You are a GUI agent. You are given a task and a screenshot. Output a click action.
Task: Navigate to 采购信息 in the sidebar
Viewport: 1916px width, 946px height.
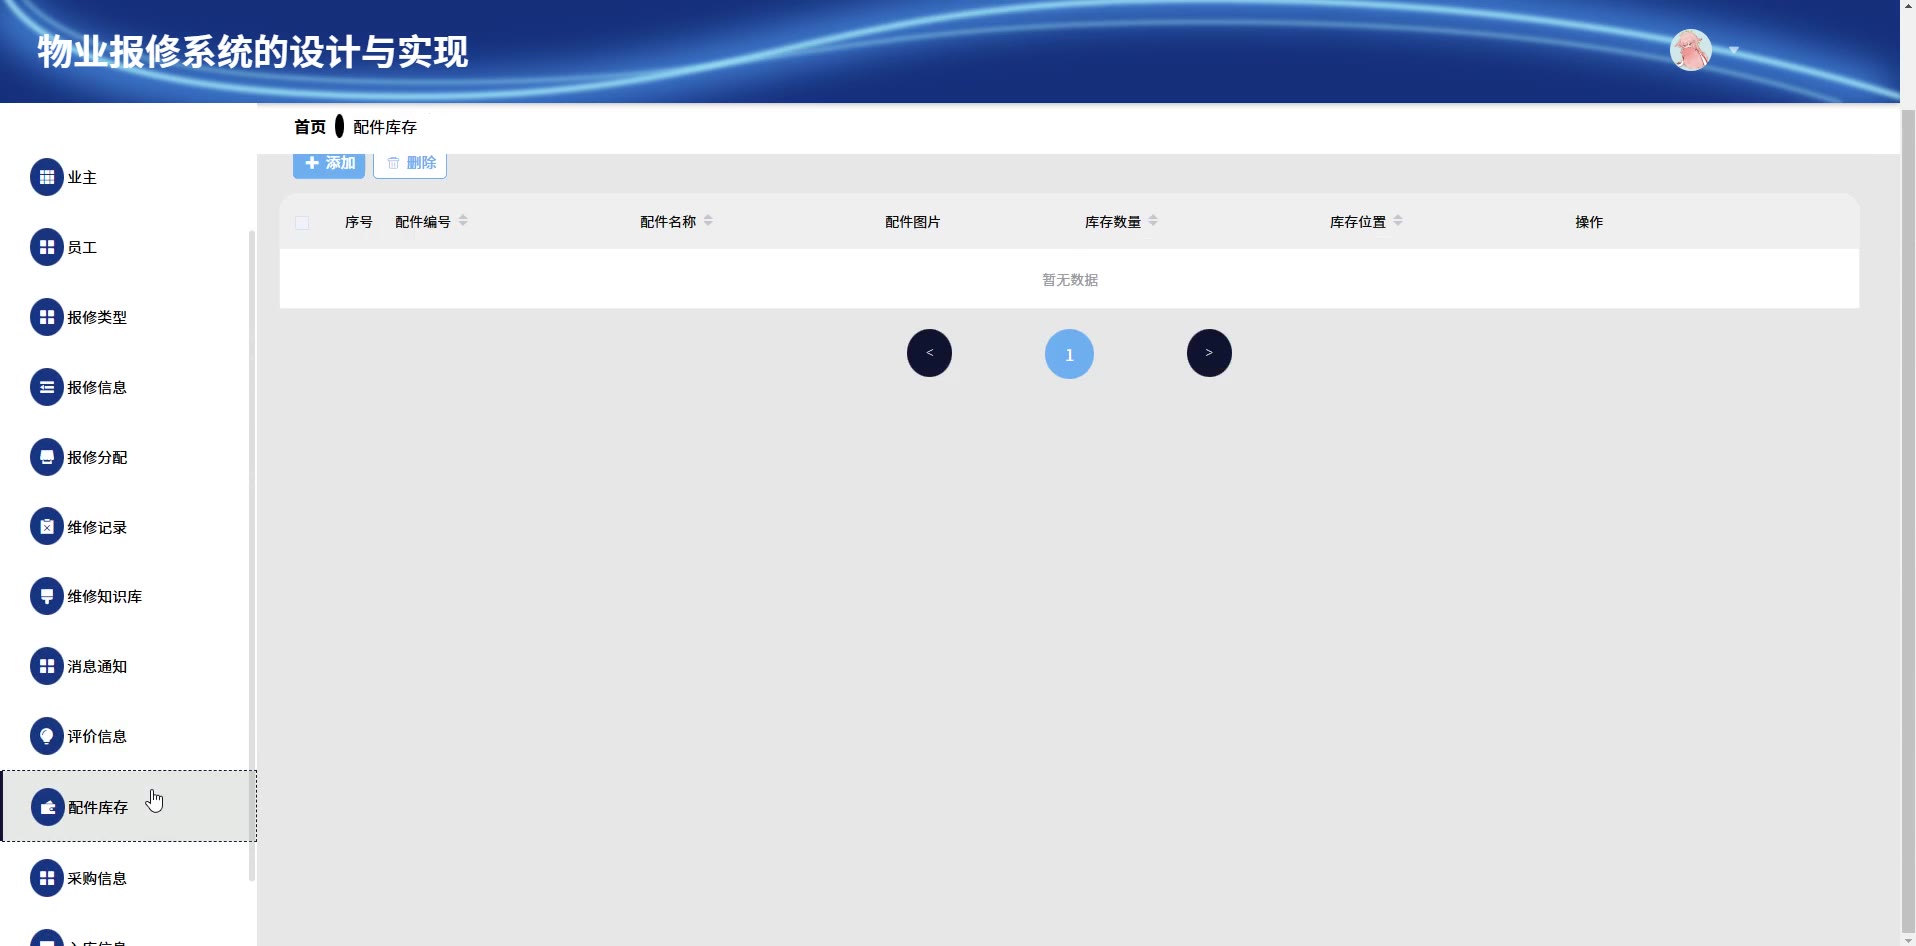point(128,878)
